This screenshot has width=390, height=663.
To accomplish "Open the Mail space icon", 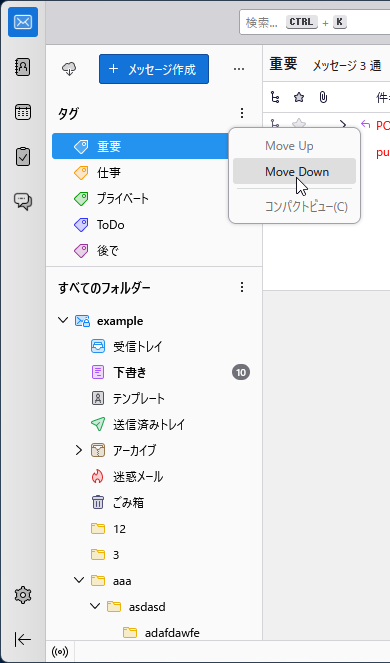I will (x=23, y=22).
